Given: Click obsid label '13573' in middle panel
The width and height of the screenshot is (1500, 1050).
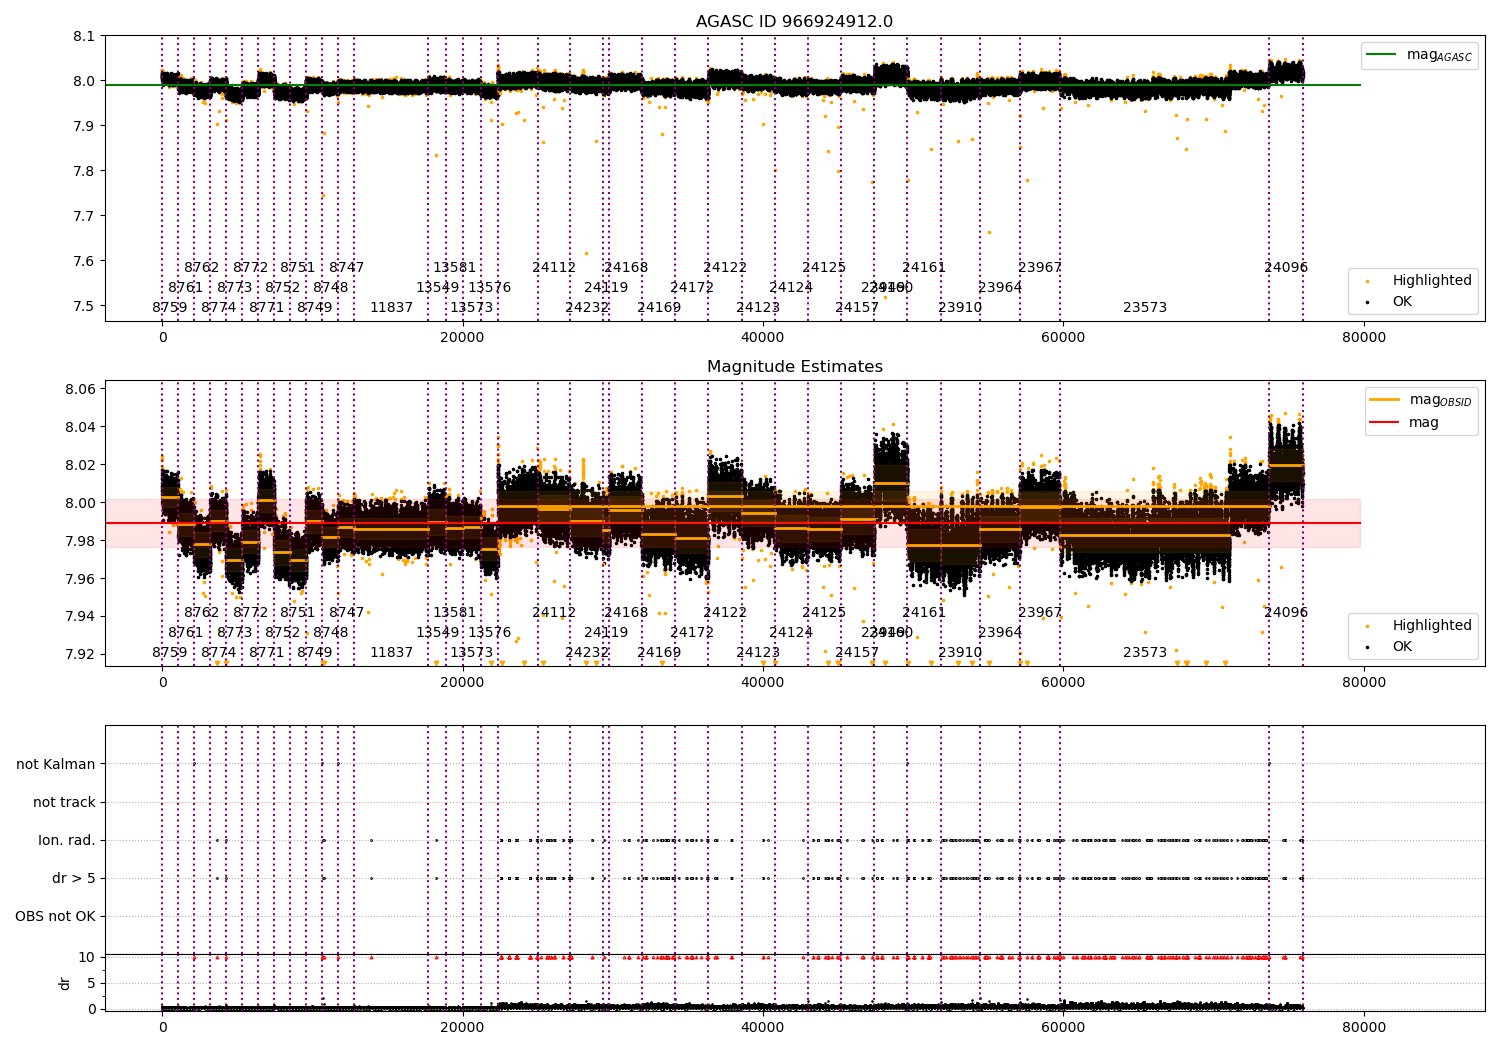Looking at the screenshot, I should tap(471, 652).
